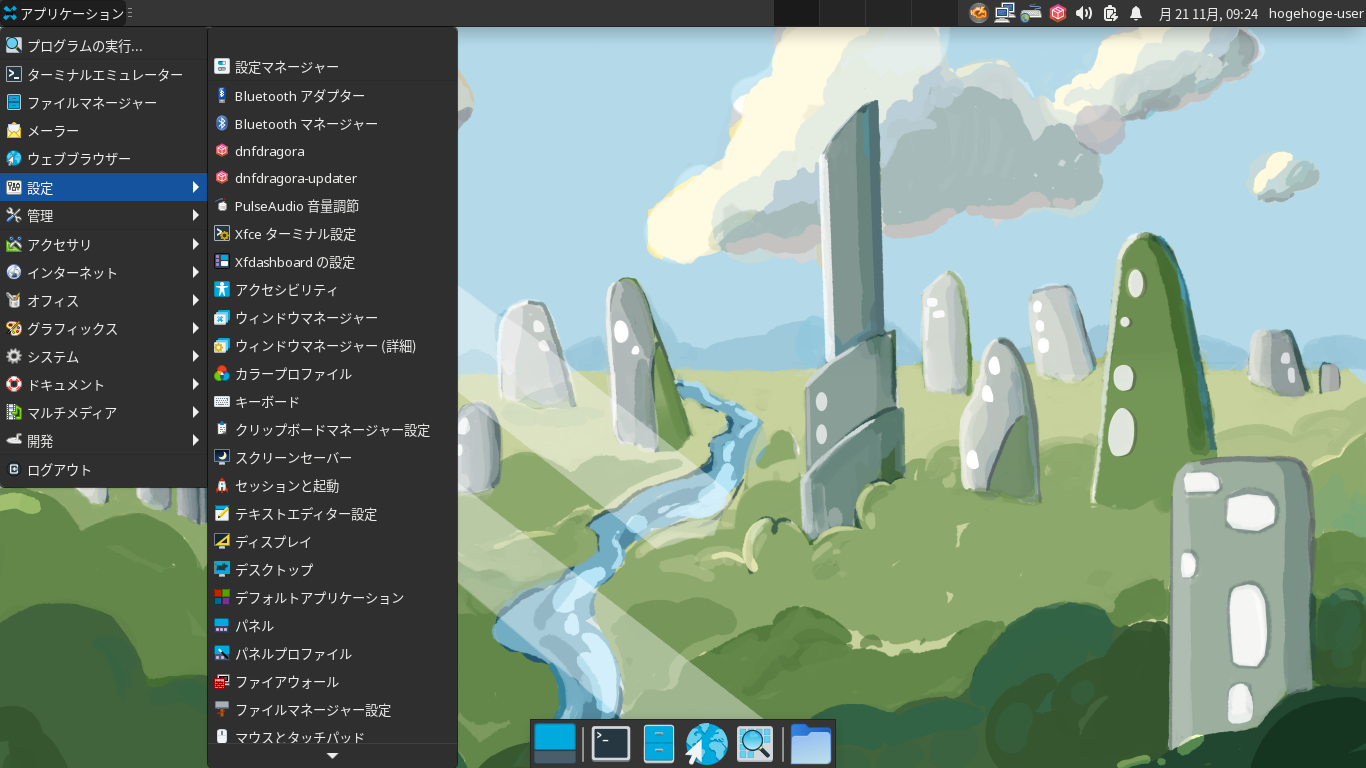The width and height of the screenshot is (1366, 768).
Task: Launch ターミナルエミュレーター from the menu
Action: coord(103,74)
